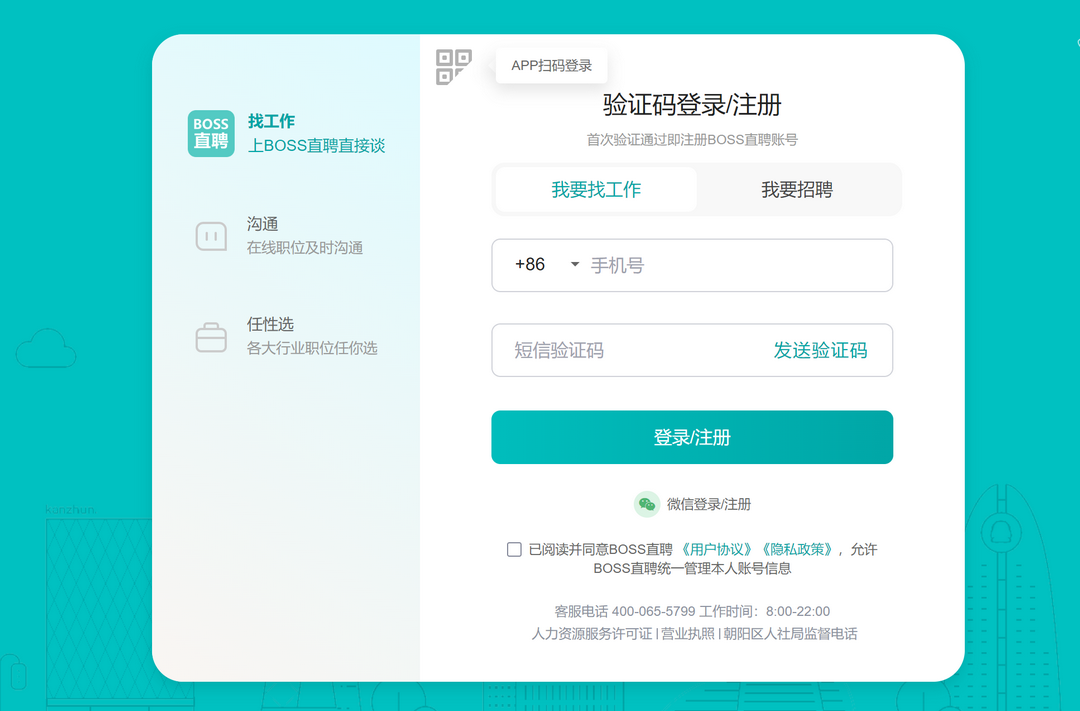This screenshot has width=1080, height=711.
Task: Open the 《用户协议》 link
Action: pyautogui.click(x=716, y=549)
